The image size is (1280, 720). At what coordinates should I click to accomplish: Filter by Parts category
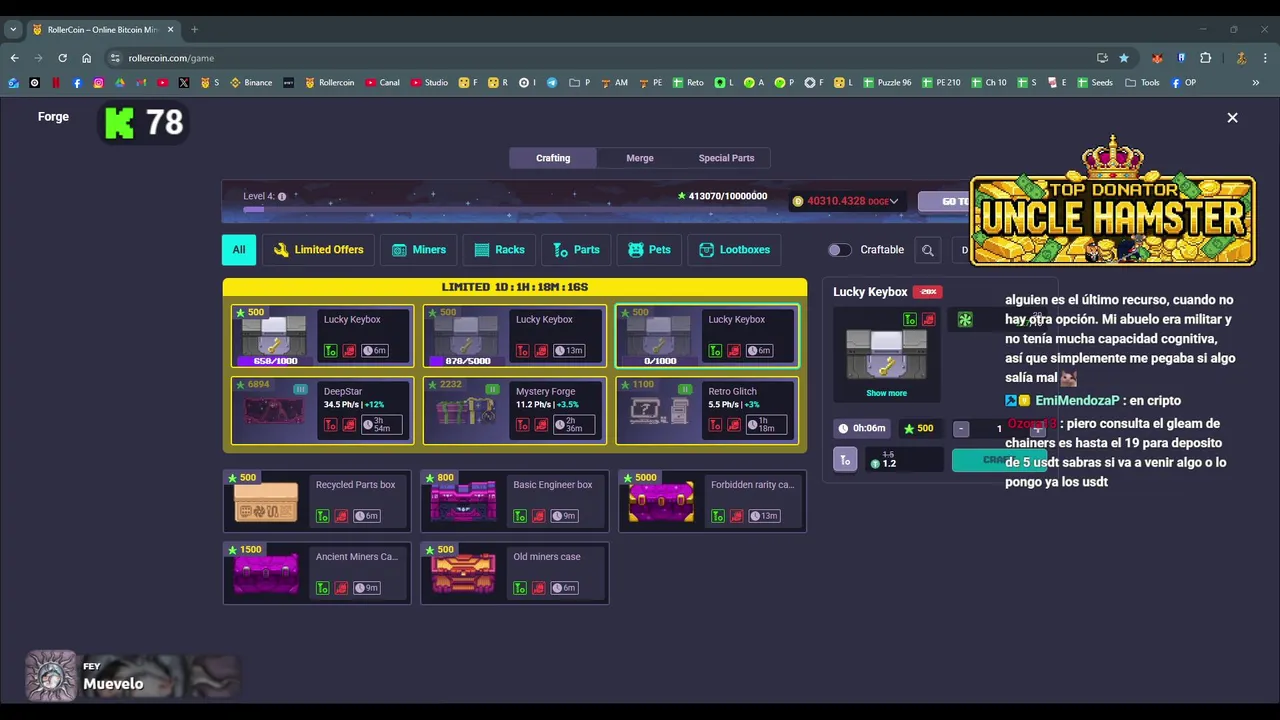pyautogui.click(x=577, y=250)
